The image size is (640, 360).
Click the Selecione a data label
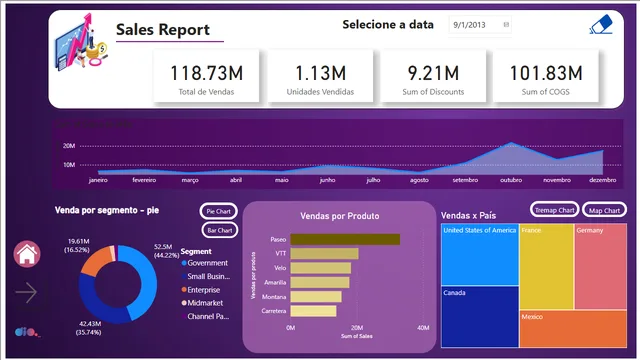click(x=388, y=24)
